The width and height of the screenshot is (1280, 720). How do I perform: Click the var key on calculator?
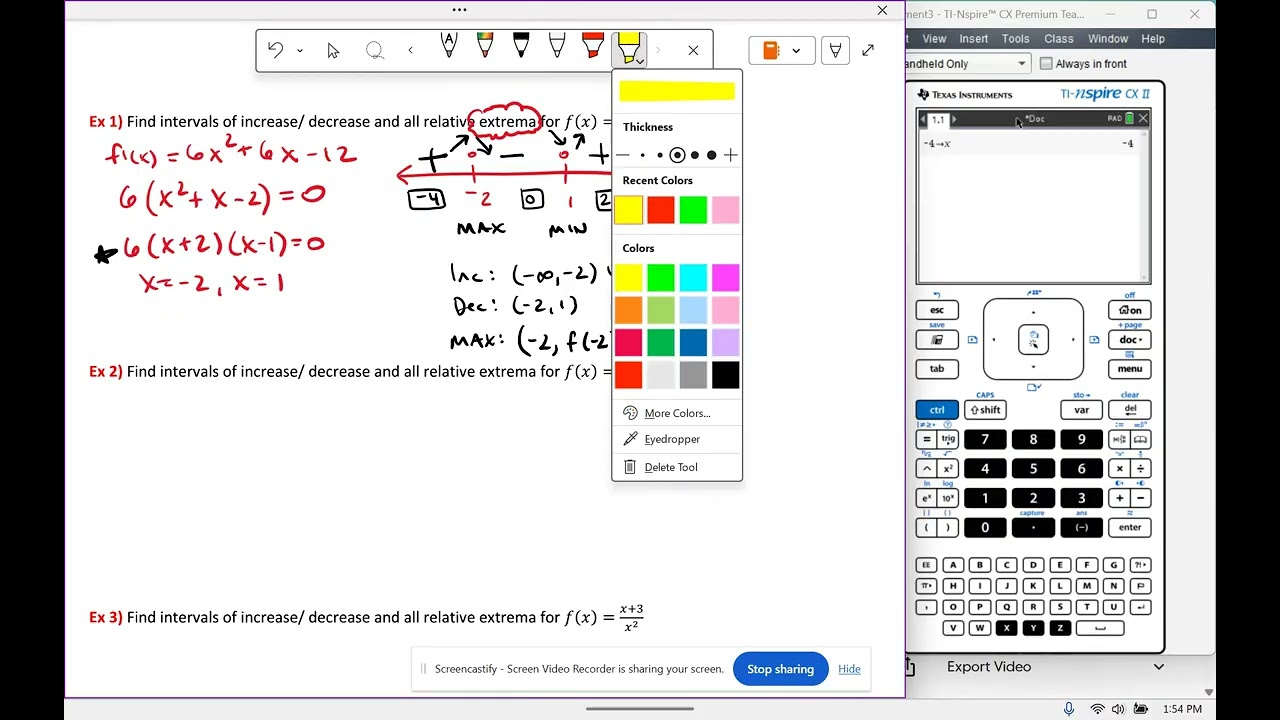pyautogui.click(x=1081, y=410)
